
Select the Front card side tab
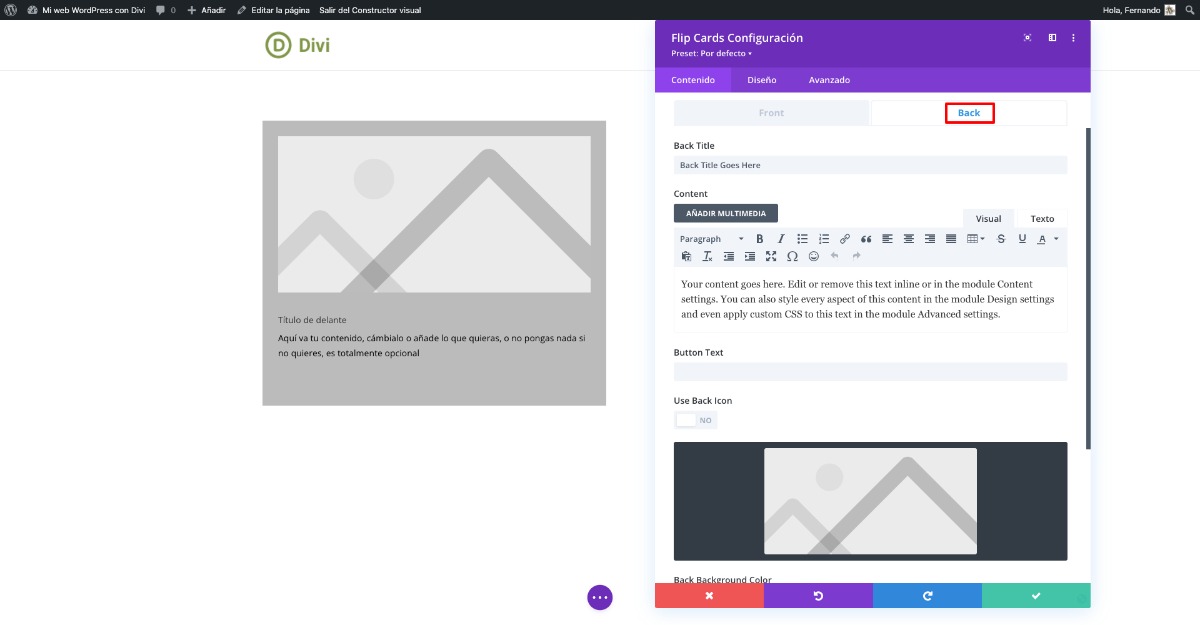[771, 113]
